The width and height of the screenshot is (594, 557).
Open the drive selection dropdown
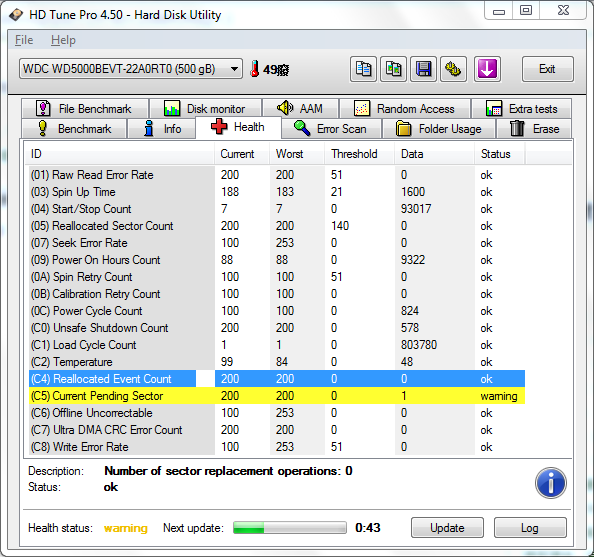click(131, 69)
